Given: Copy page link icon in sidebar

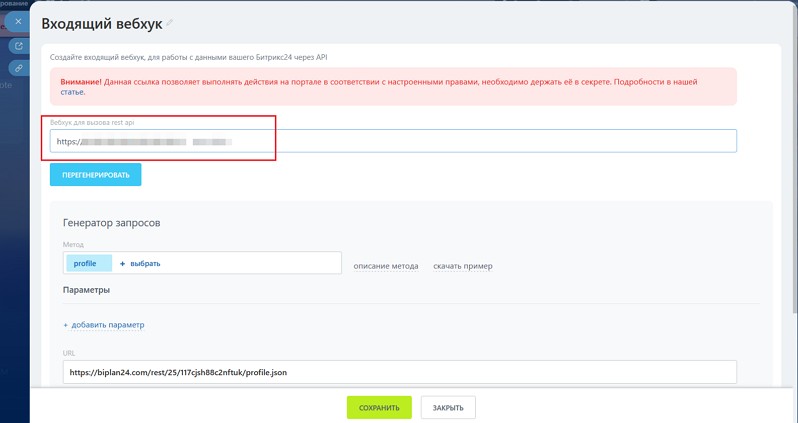Looking at the screenshot, I should [19, 68].
